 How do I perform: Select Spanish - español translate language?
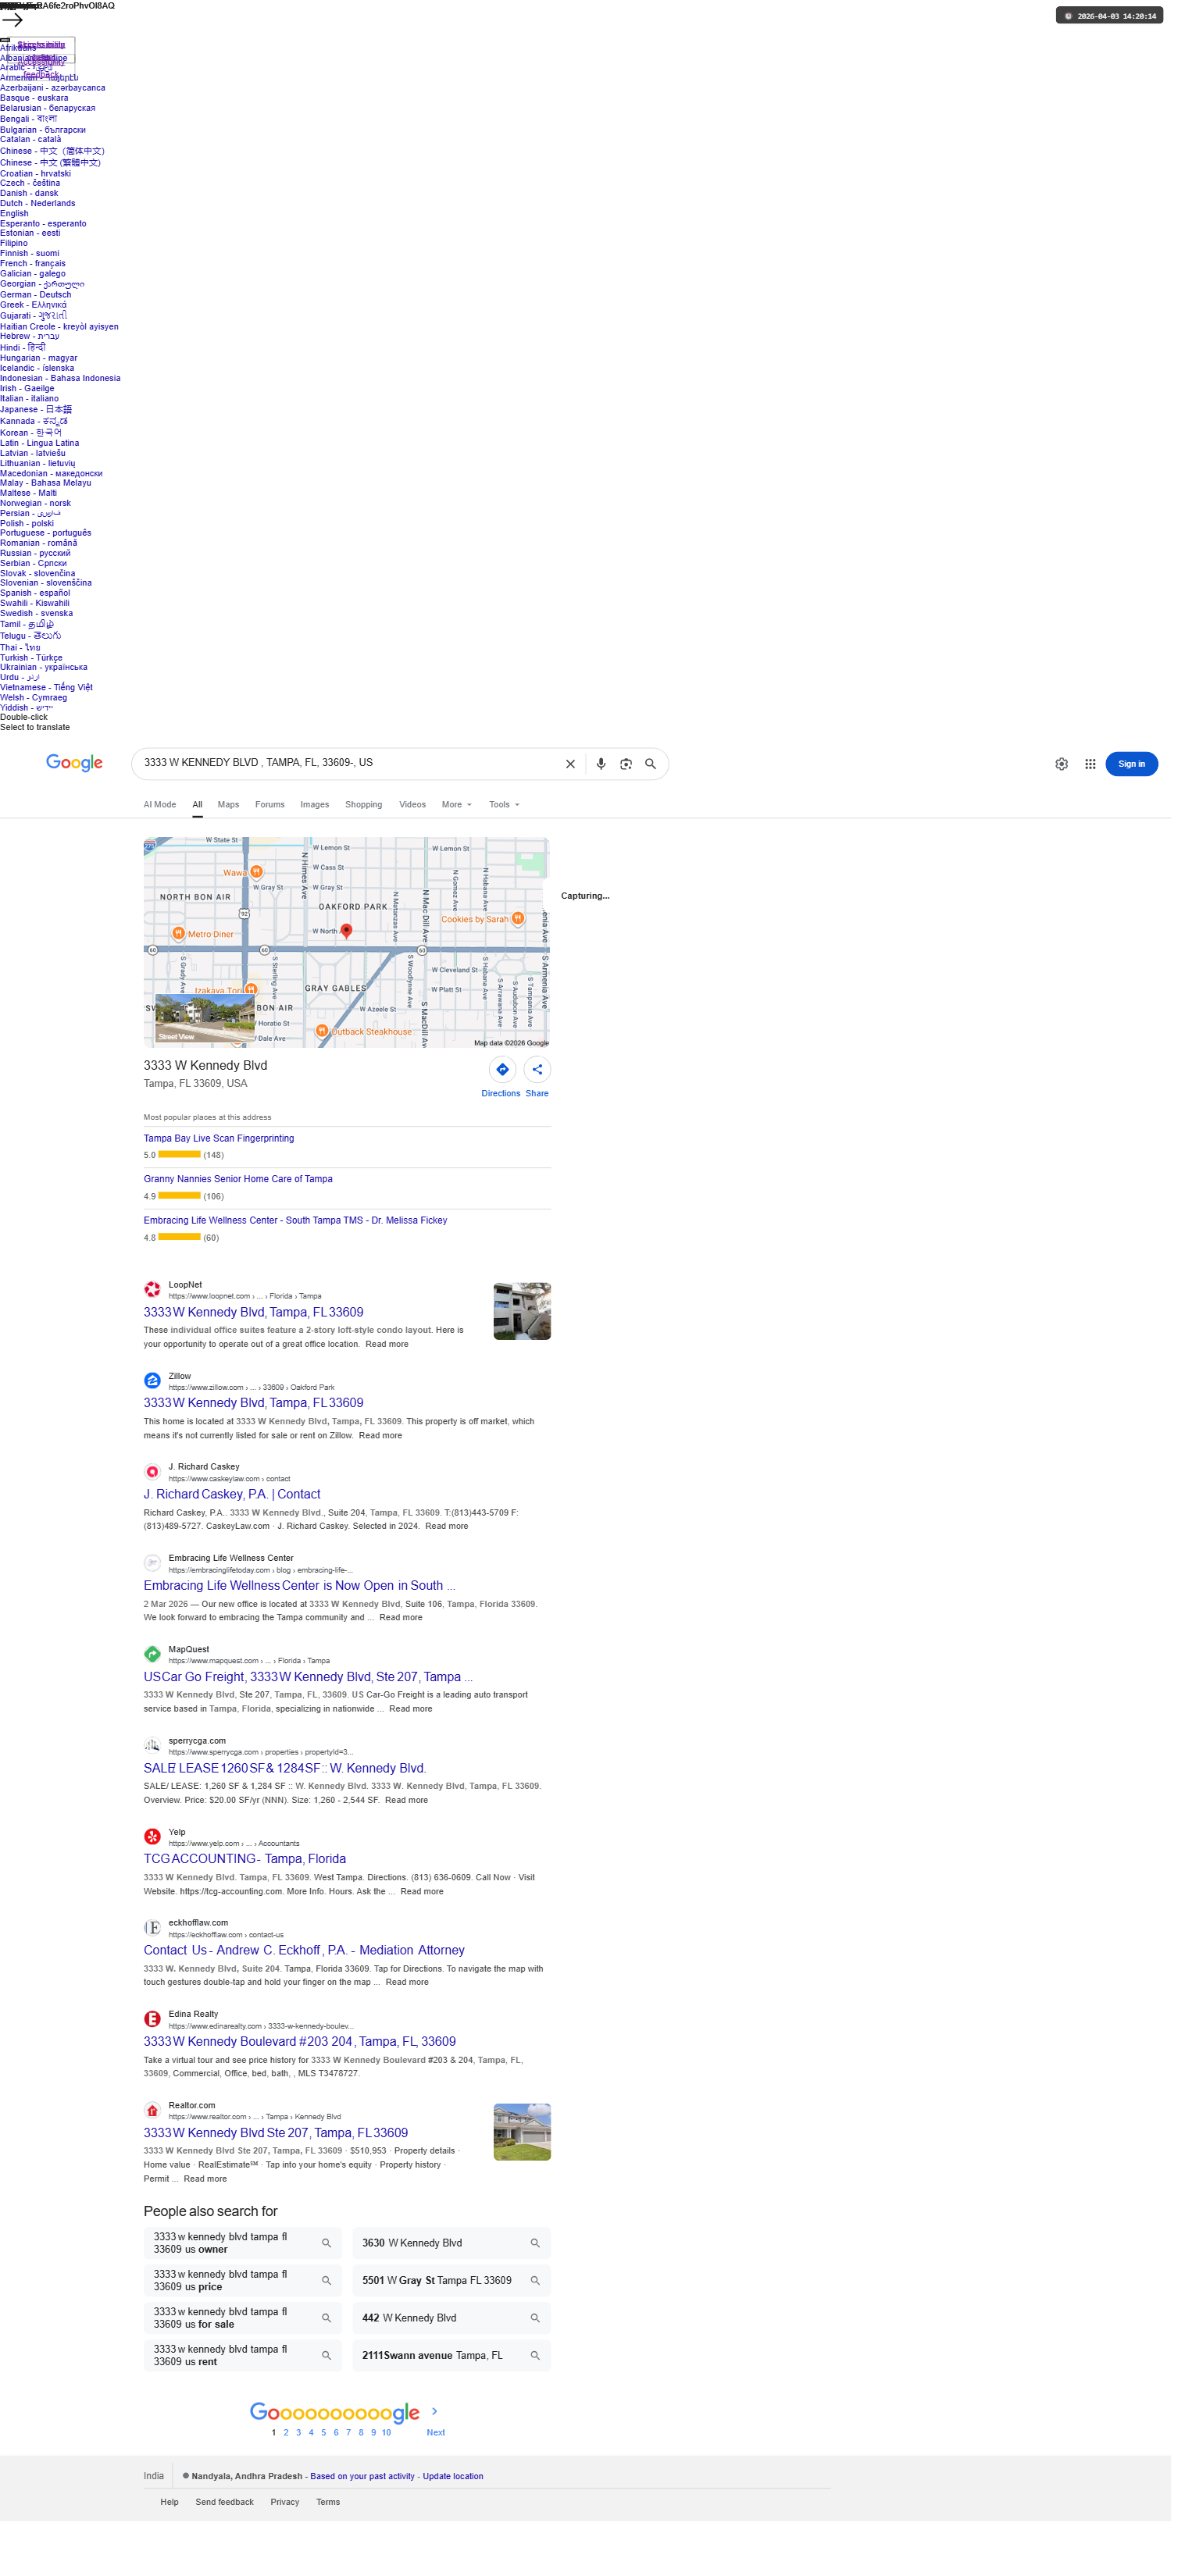[x=35, y=593]
